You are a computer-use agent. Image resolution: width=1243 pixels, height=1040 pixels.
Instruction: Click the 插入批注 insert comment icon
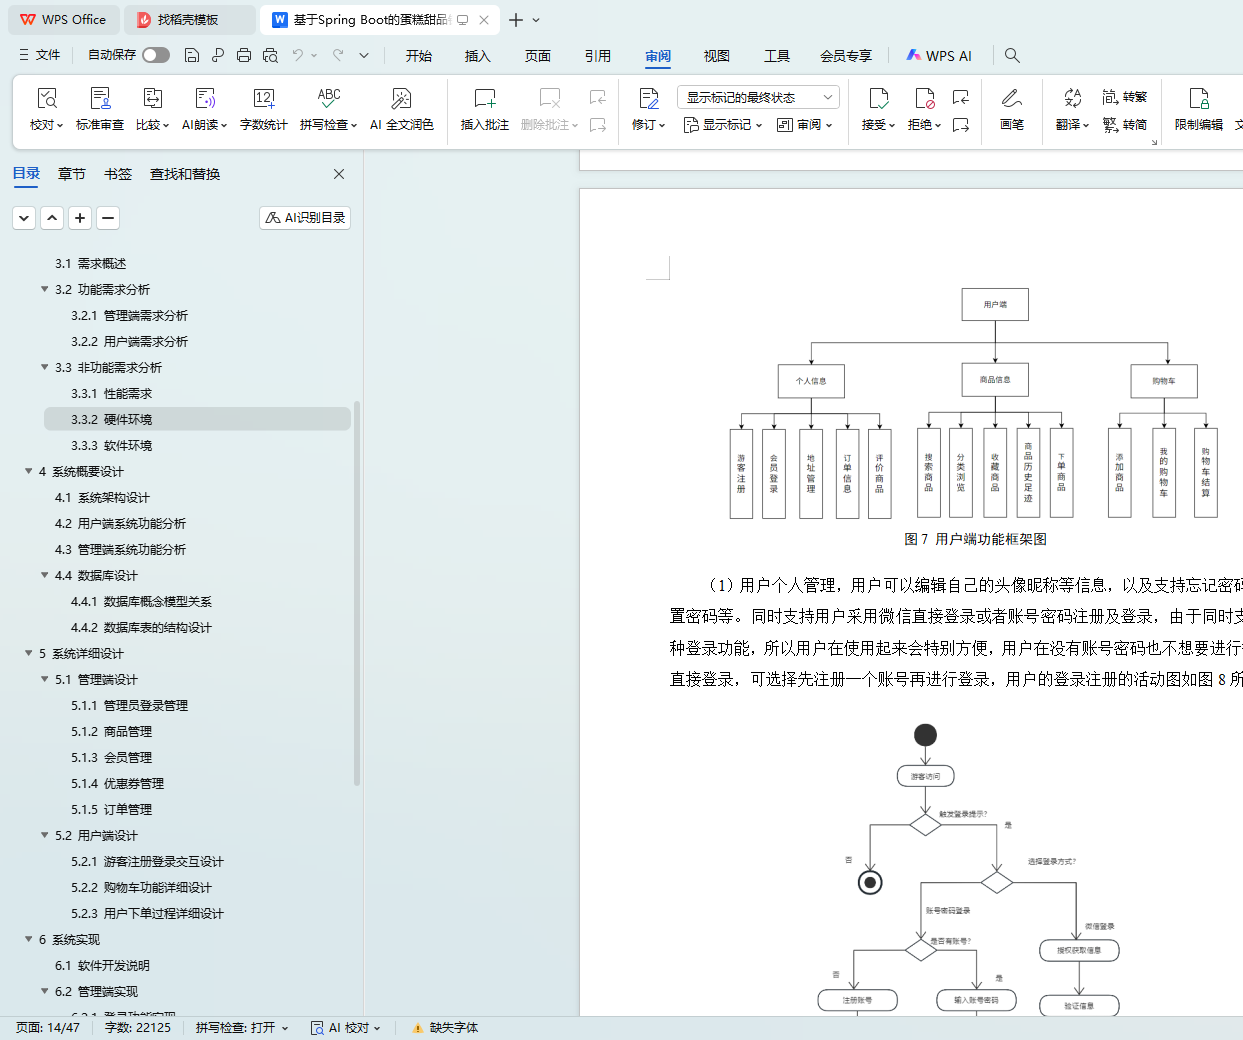click(484, 99)
